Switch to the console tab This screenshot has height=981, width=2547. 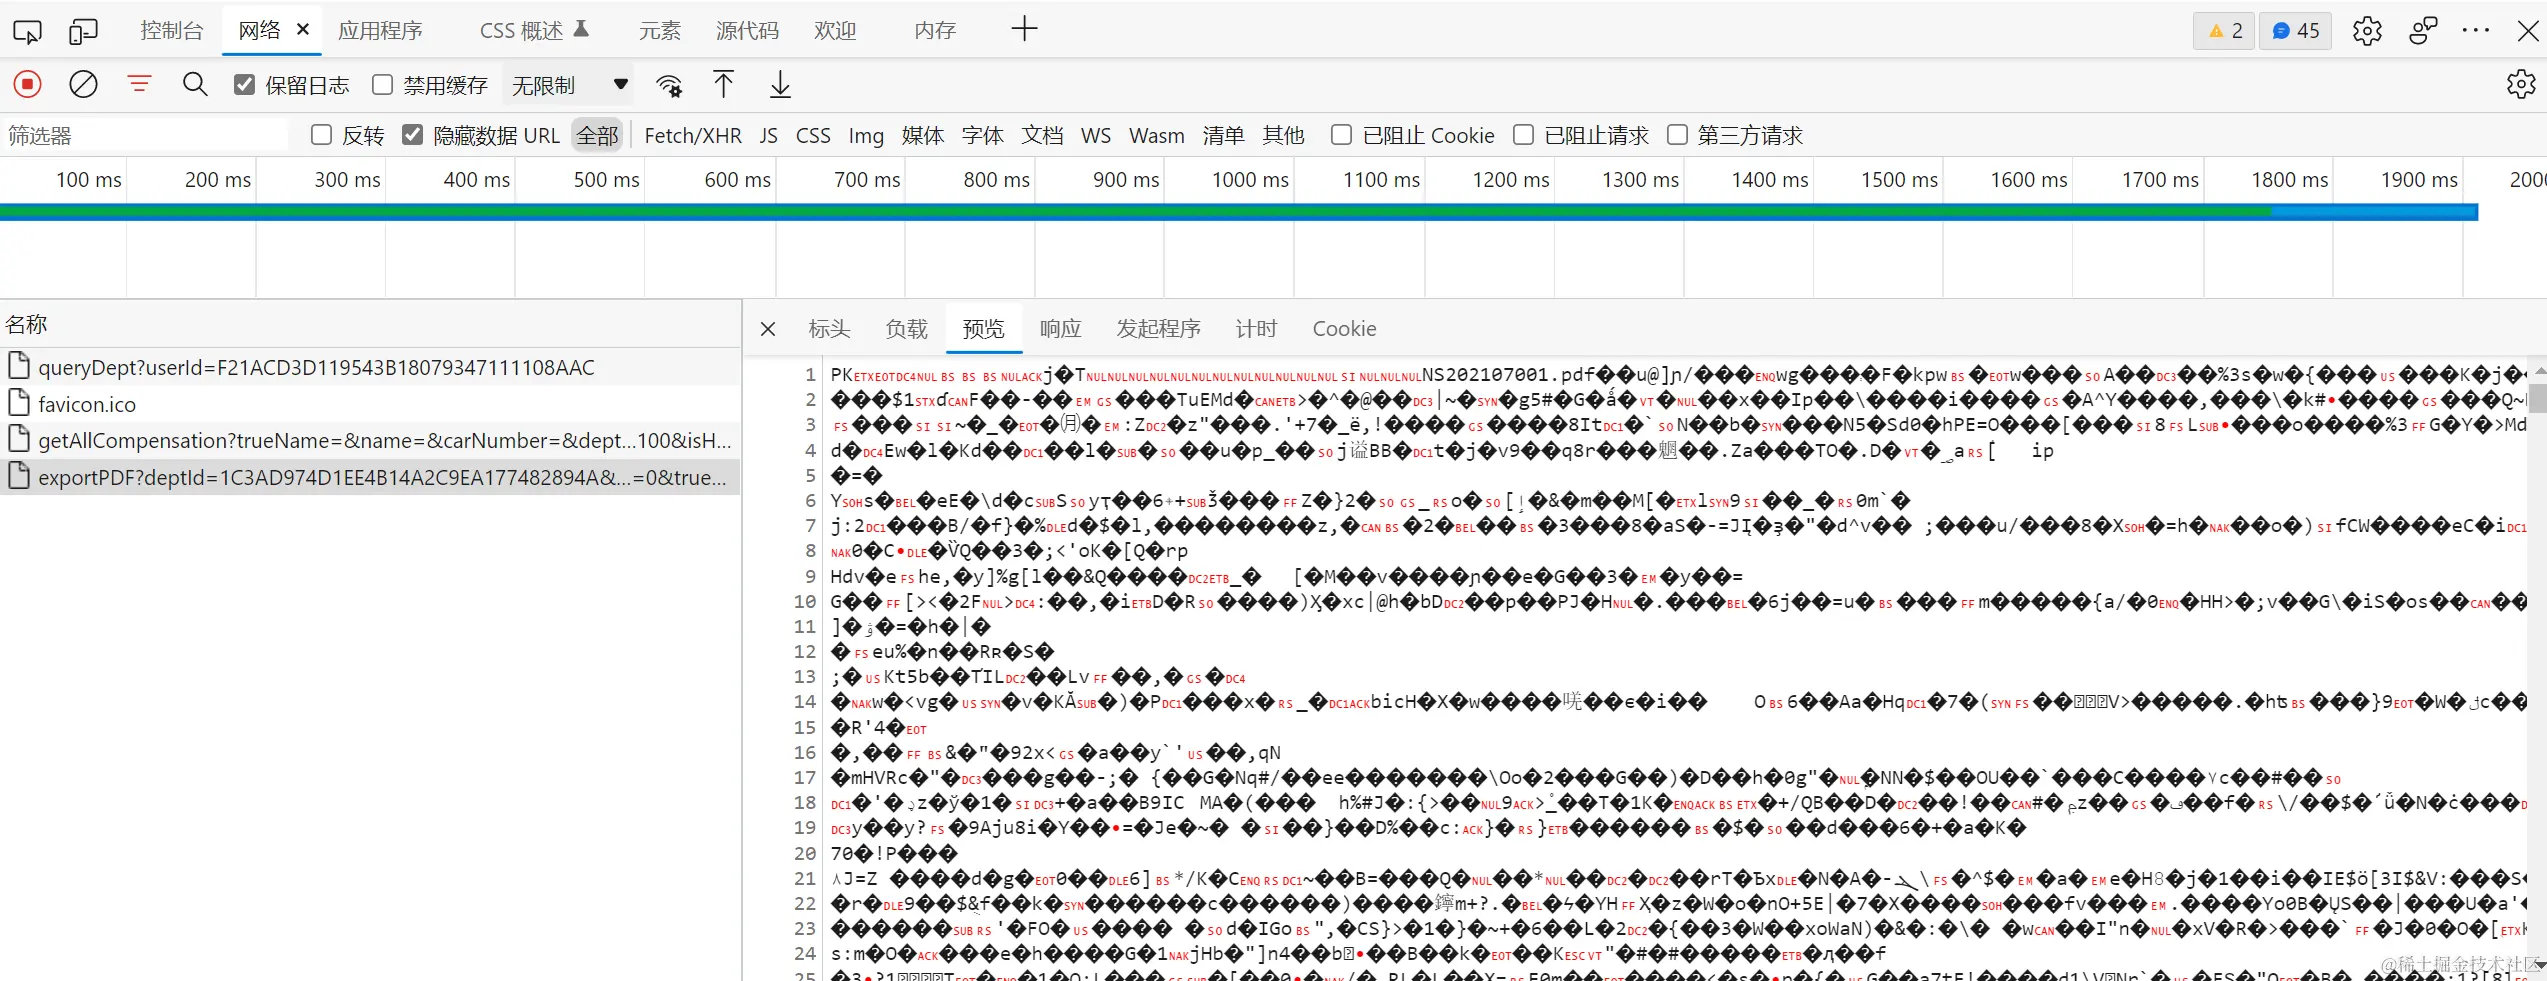(x=172, y=30)
